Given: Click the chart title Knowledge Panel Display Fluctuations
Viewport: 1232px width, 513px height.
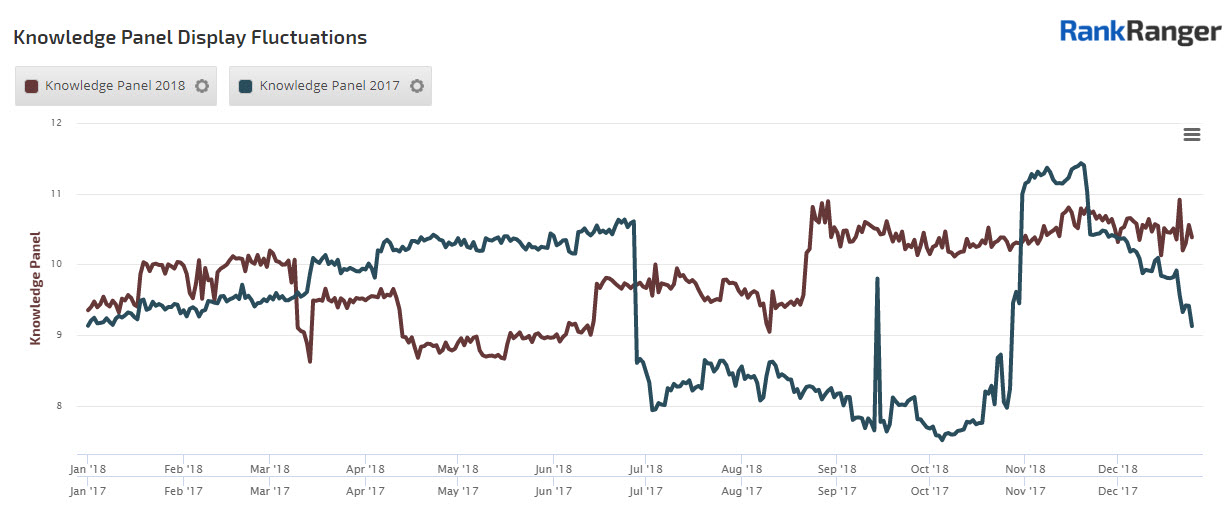Looking at the screenshot, I should click(x=190, y=38).
